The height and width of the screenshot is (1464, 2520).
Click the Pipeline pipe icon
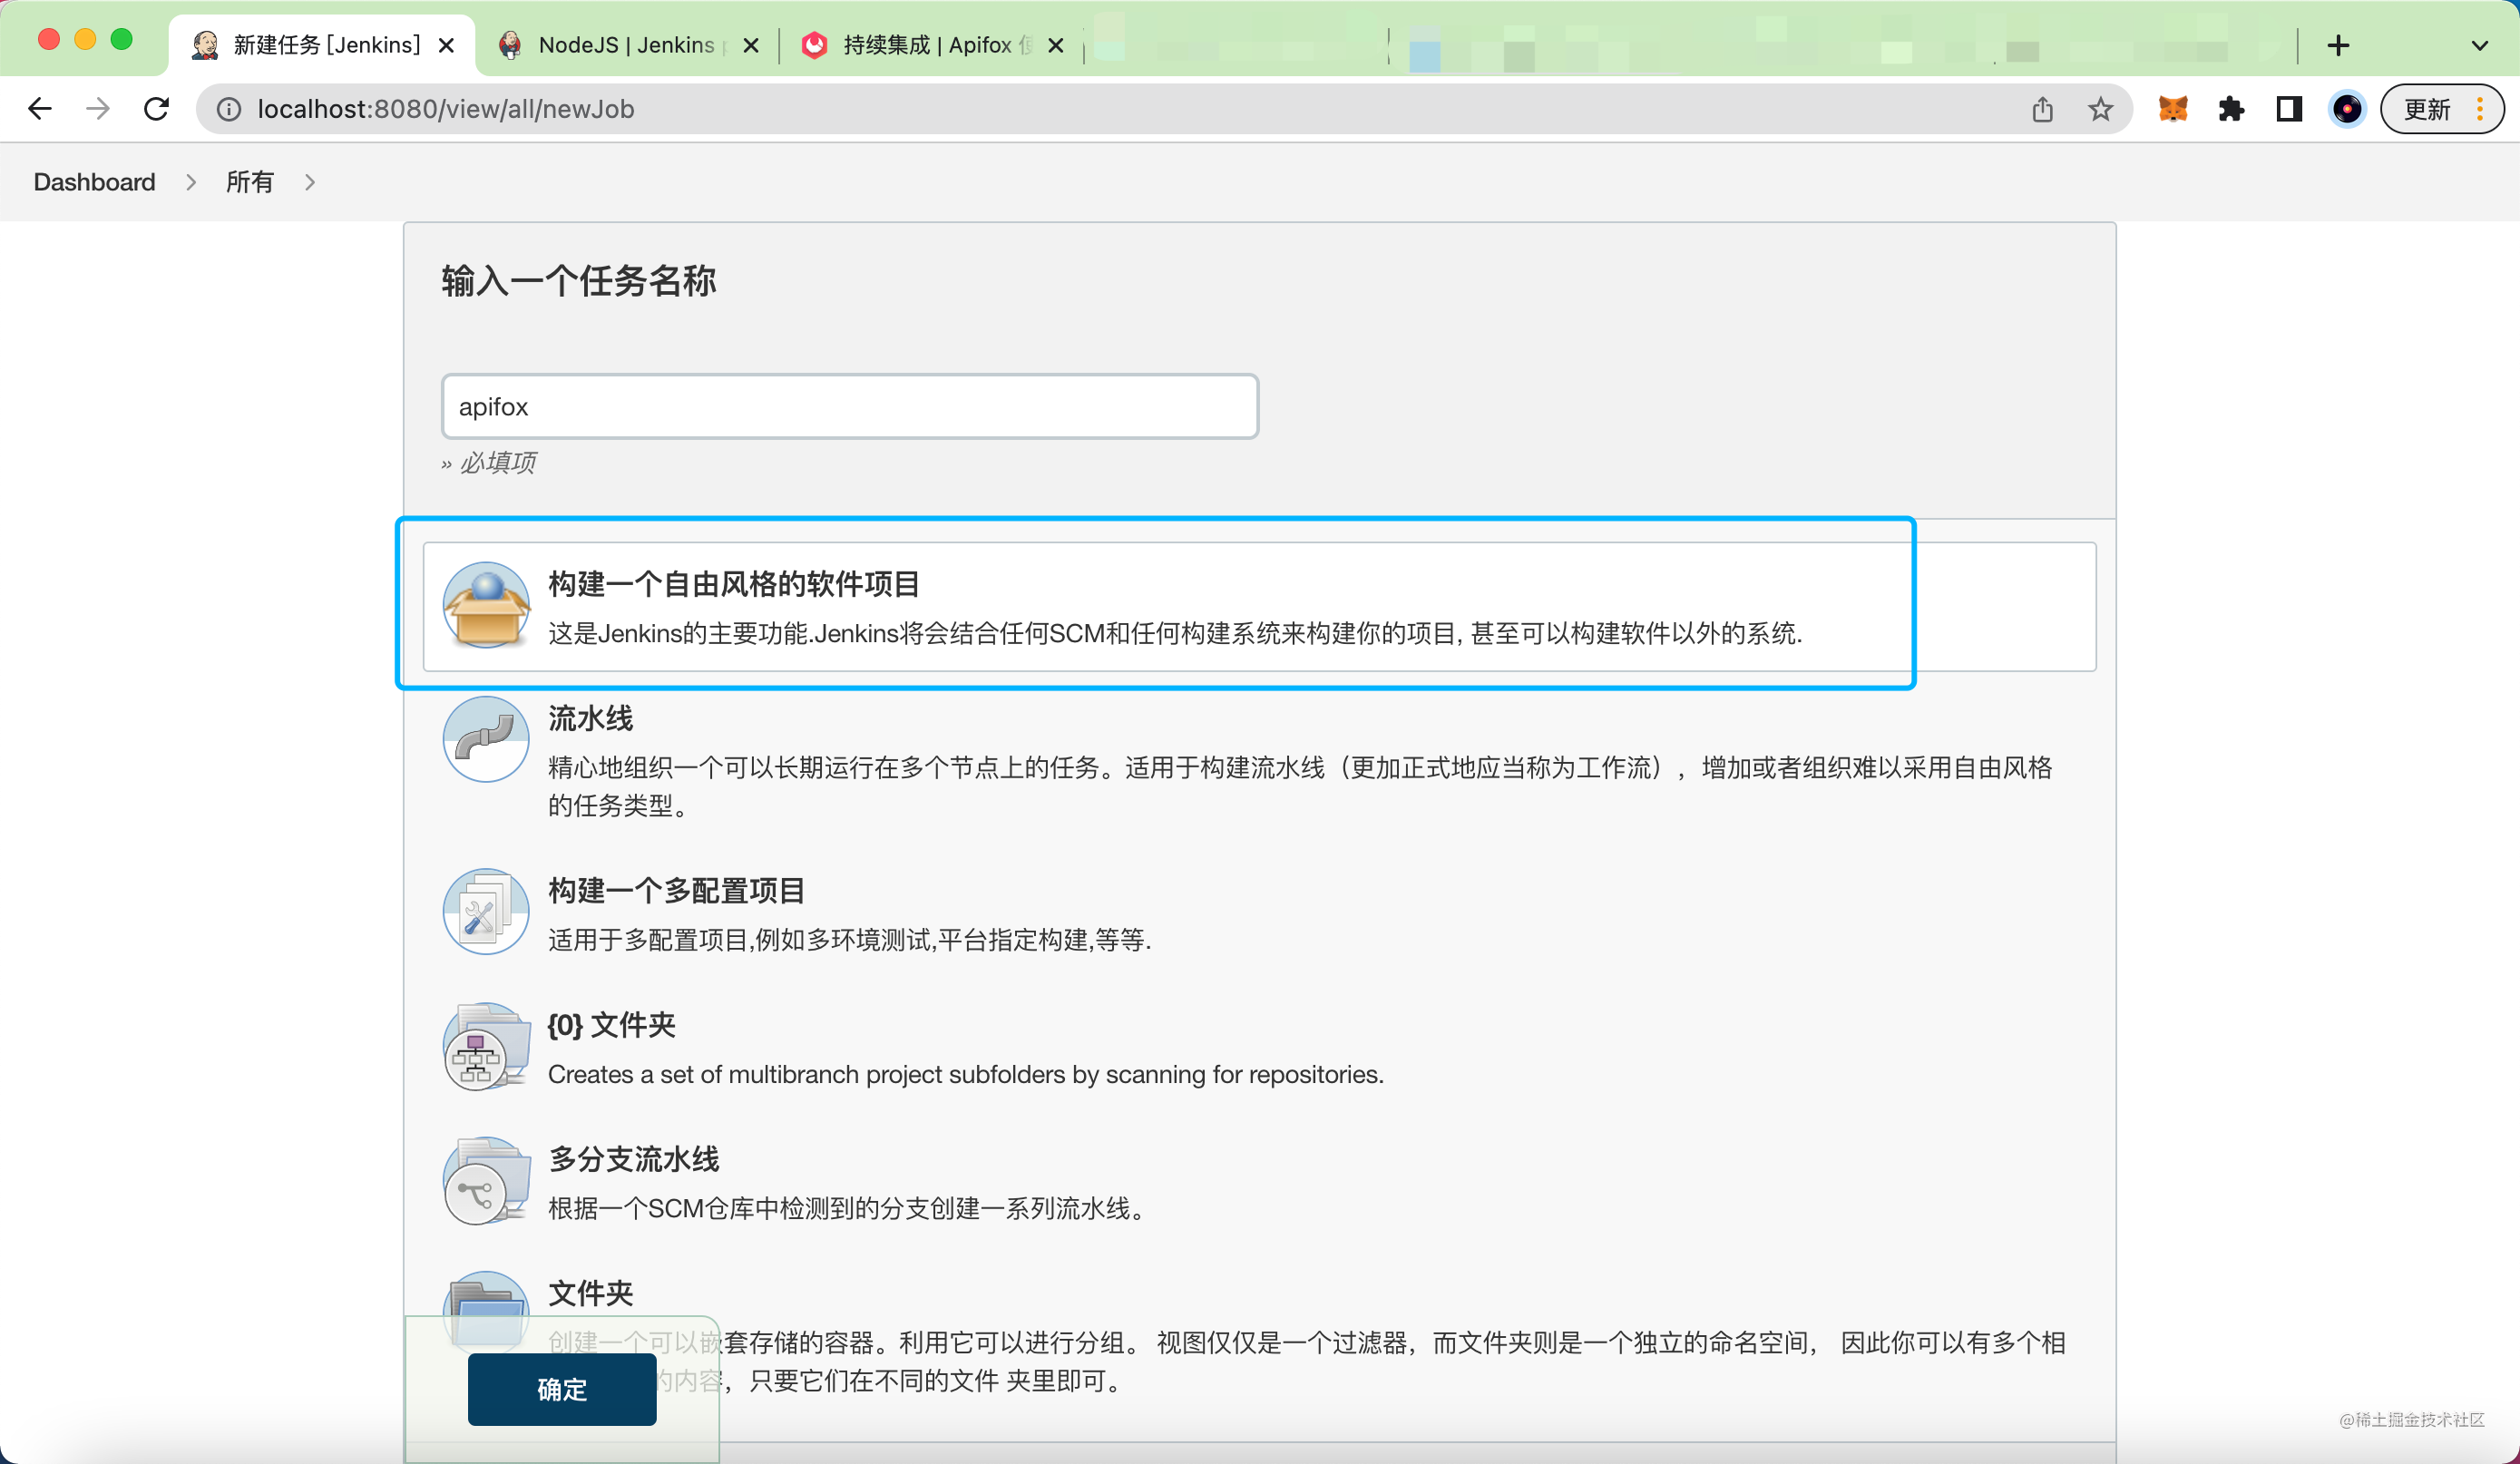coord(486,739)
